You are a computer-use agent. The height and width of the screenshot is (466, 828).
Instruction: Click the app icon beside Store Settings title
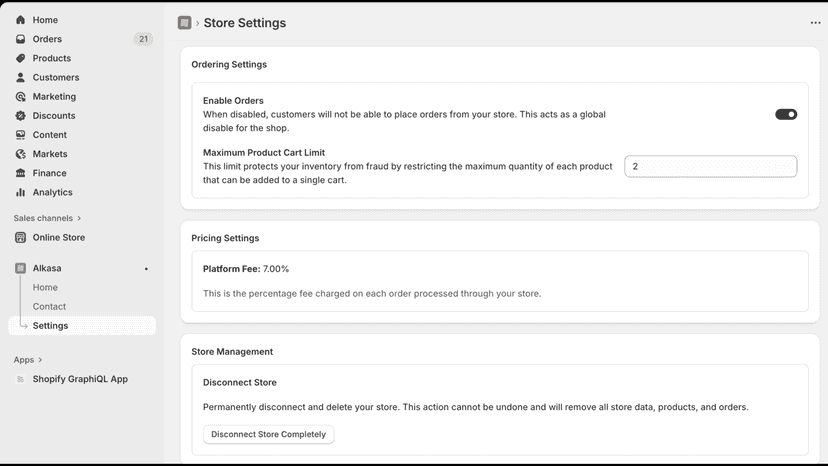[184, 23]
